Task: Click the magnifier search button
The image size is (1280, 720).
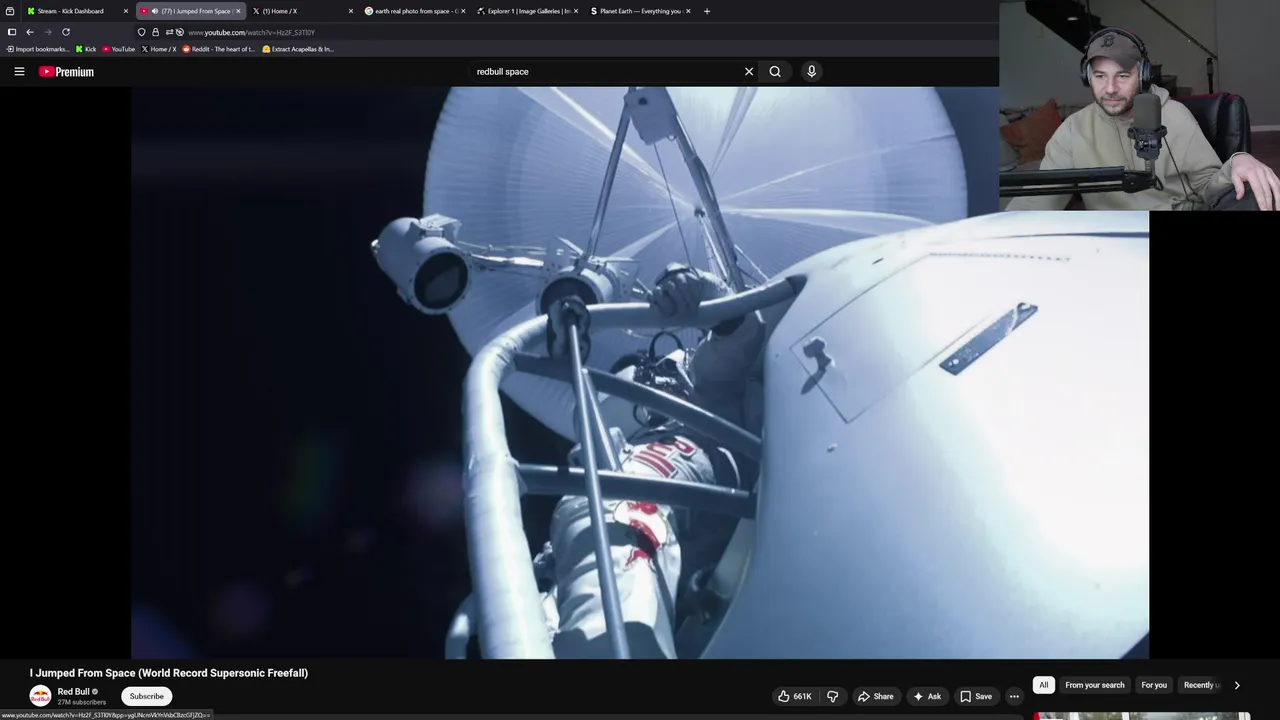Action: [x=775, y=71]
